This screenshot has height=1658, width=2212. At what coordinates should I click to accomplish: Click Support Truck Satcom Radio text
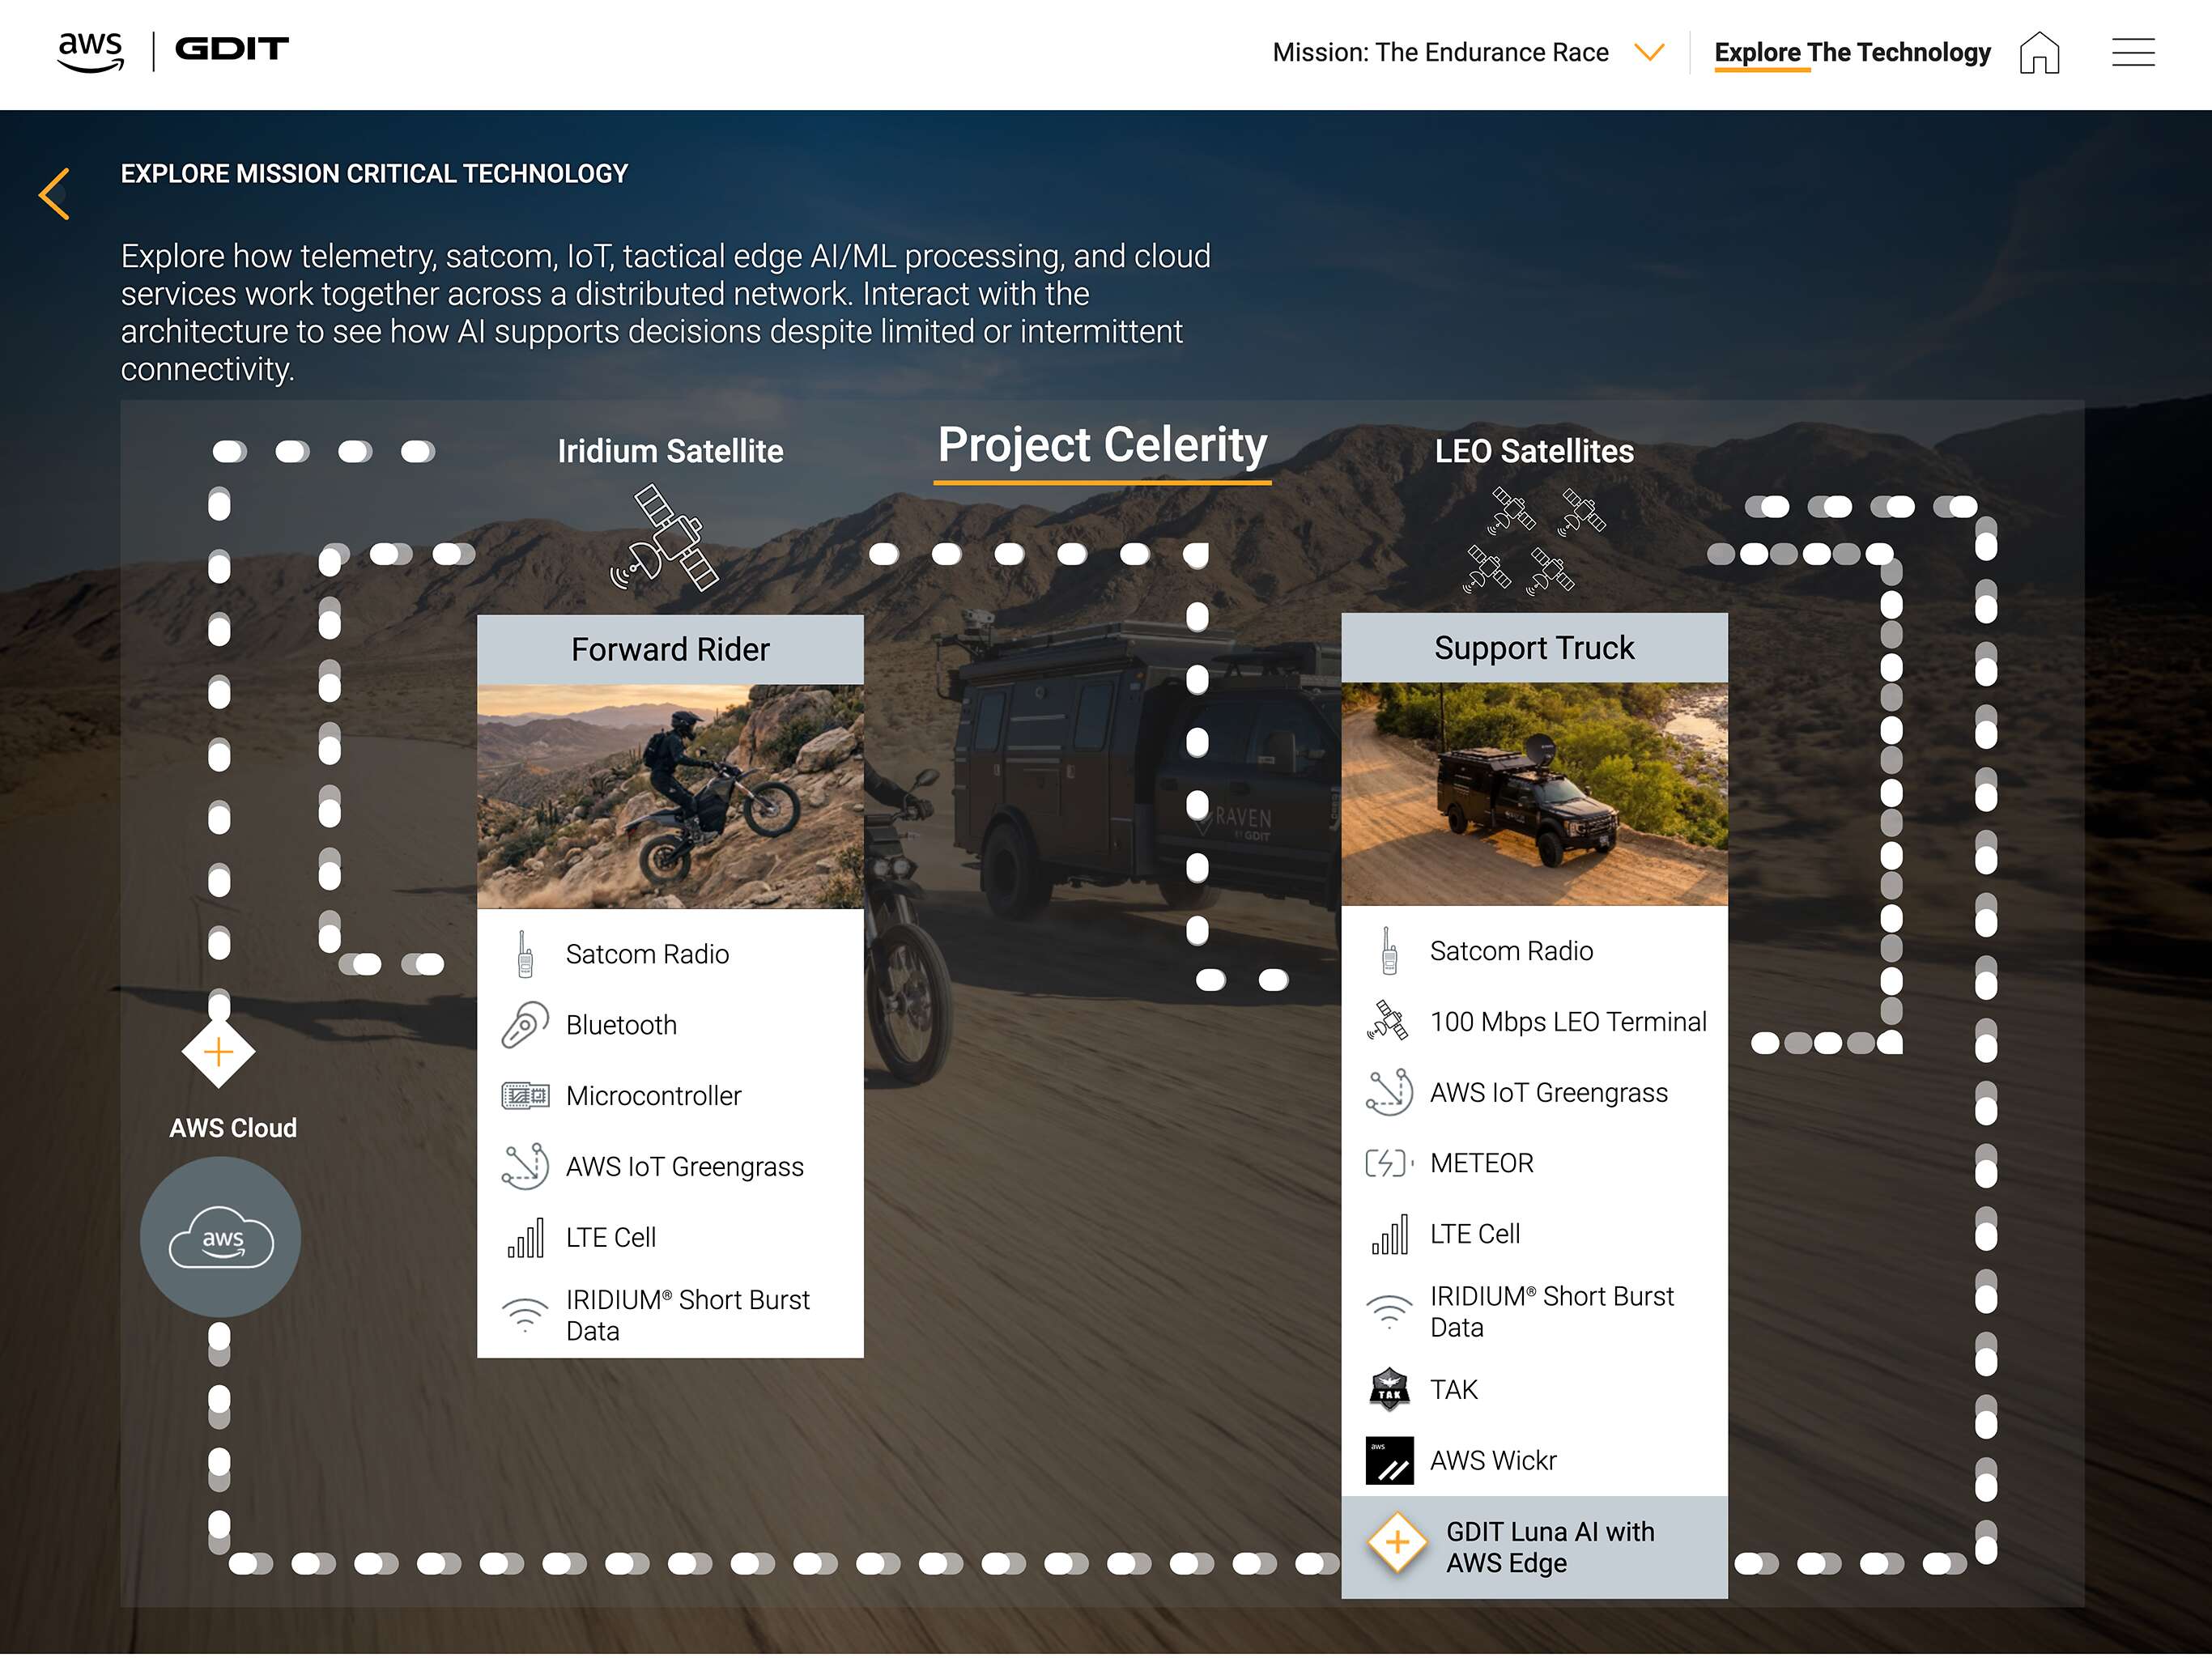click(x=1511, y=951)
